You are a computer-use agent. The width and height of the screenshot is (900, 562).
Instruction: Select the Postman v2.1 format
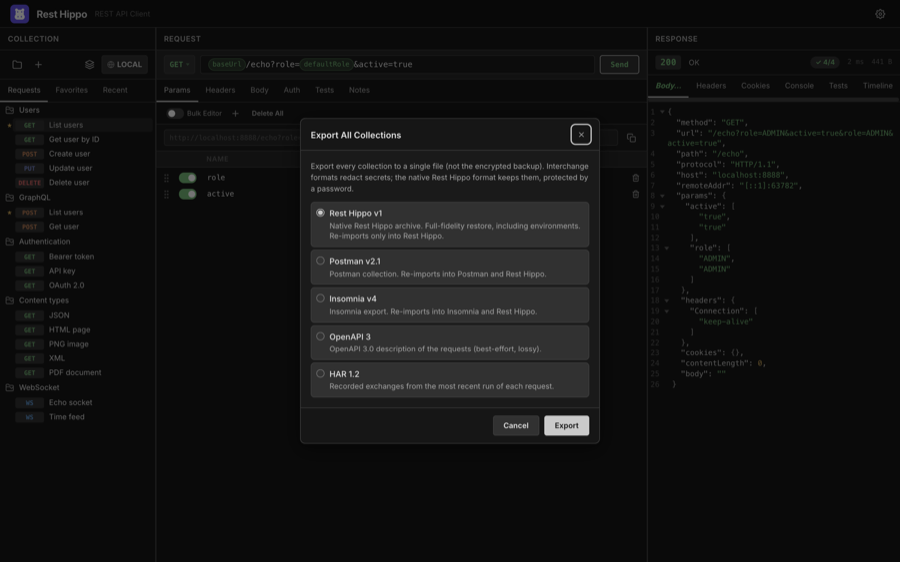(x=449, y=267)
